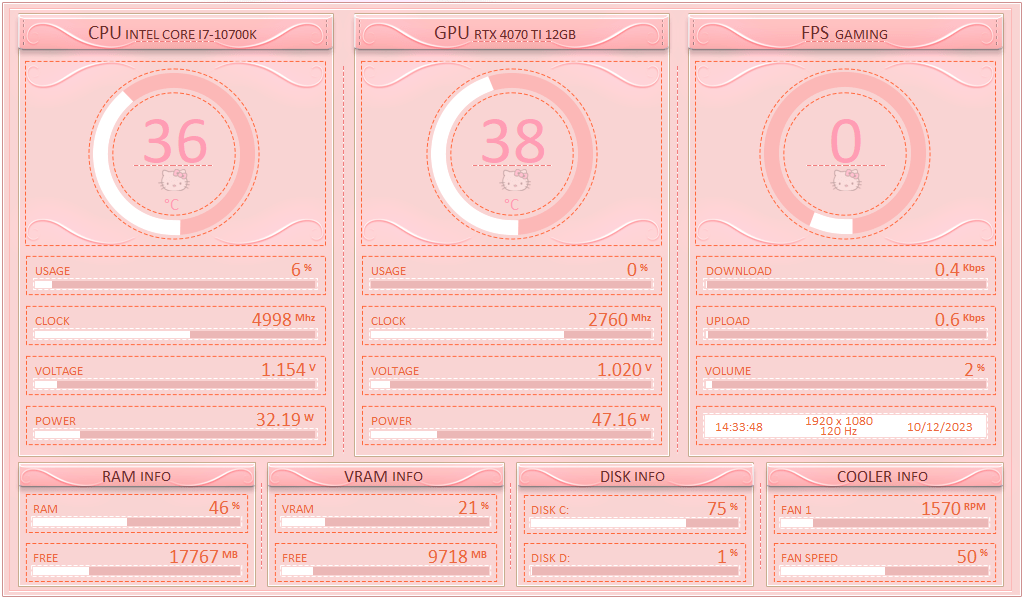1024x600 pixels.
Task: Click the 1920 x 1080 resolution text
Action: click(839, 421)
